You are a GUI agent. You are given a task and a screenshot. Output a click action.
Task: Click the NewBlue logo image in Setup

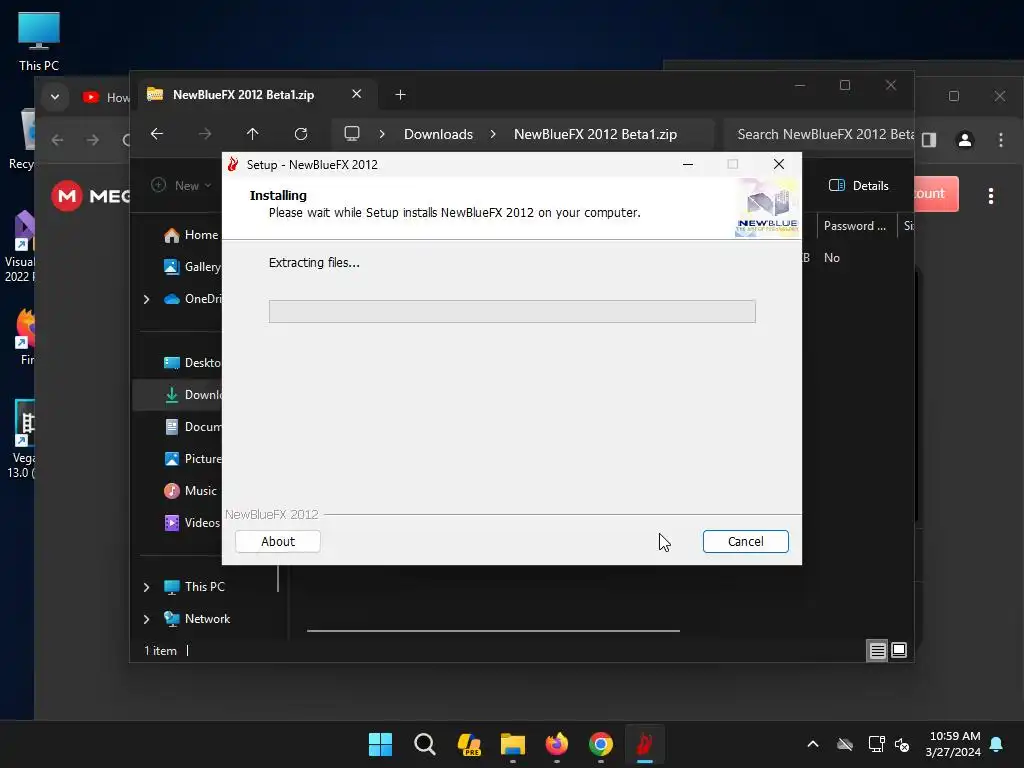click(767, 208)
